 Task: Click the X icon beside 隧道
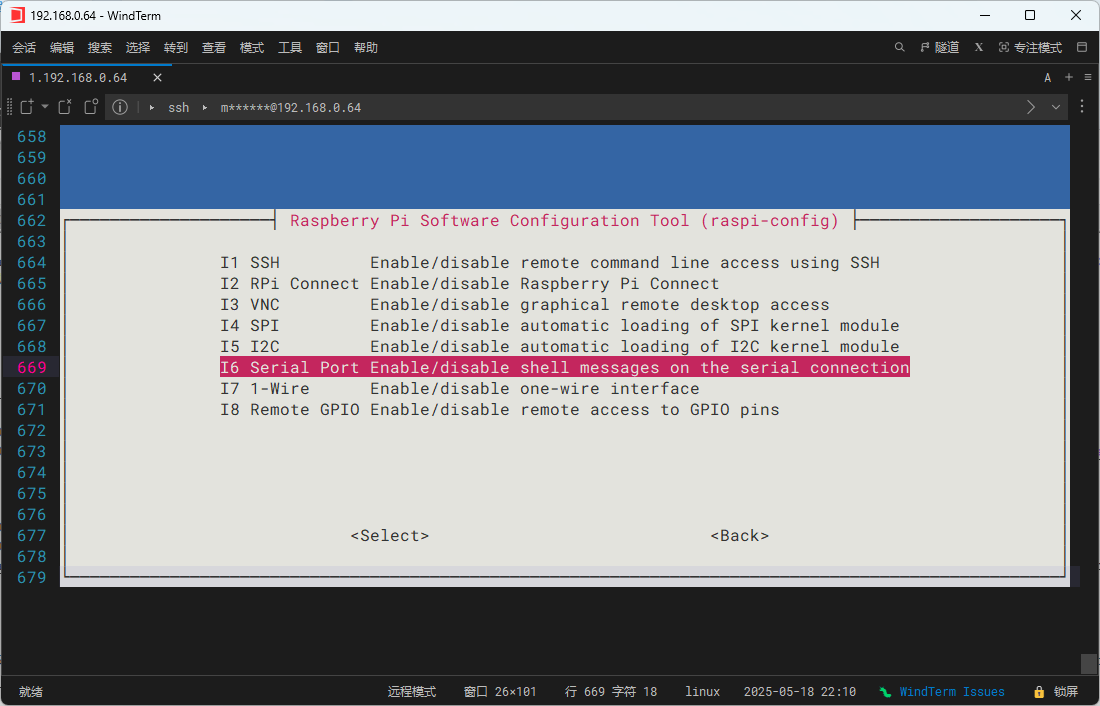coord(979,47)
